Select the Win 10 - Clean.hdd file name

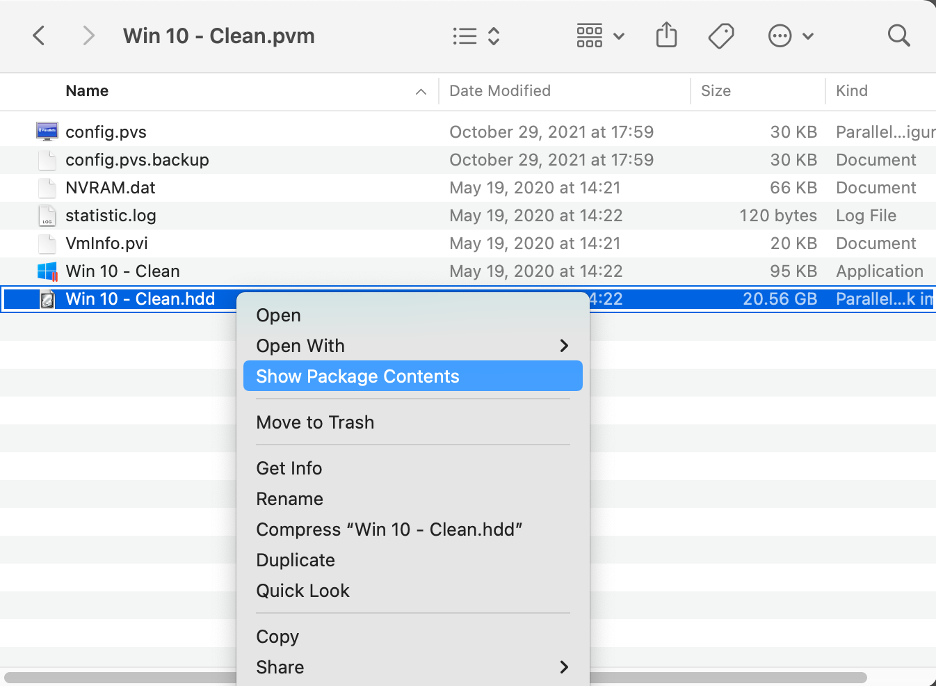pyautogui.click(x=140, y=299)
